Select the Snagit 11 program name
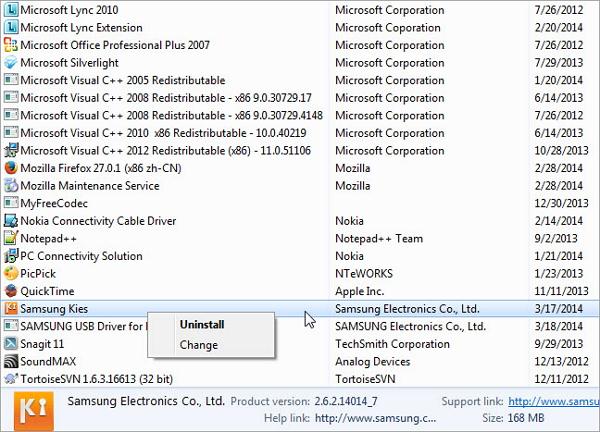Viewport: 600px width, 432px height. click(42, 344)
